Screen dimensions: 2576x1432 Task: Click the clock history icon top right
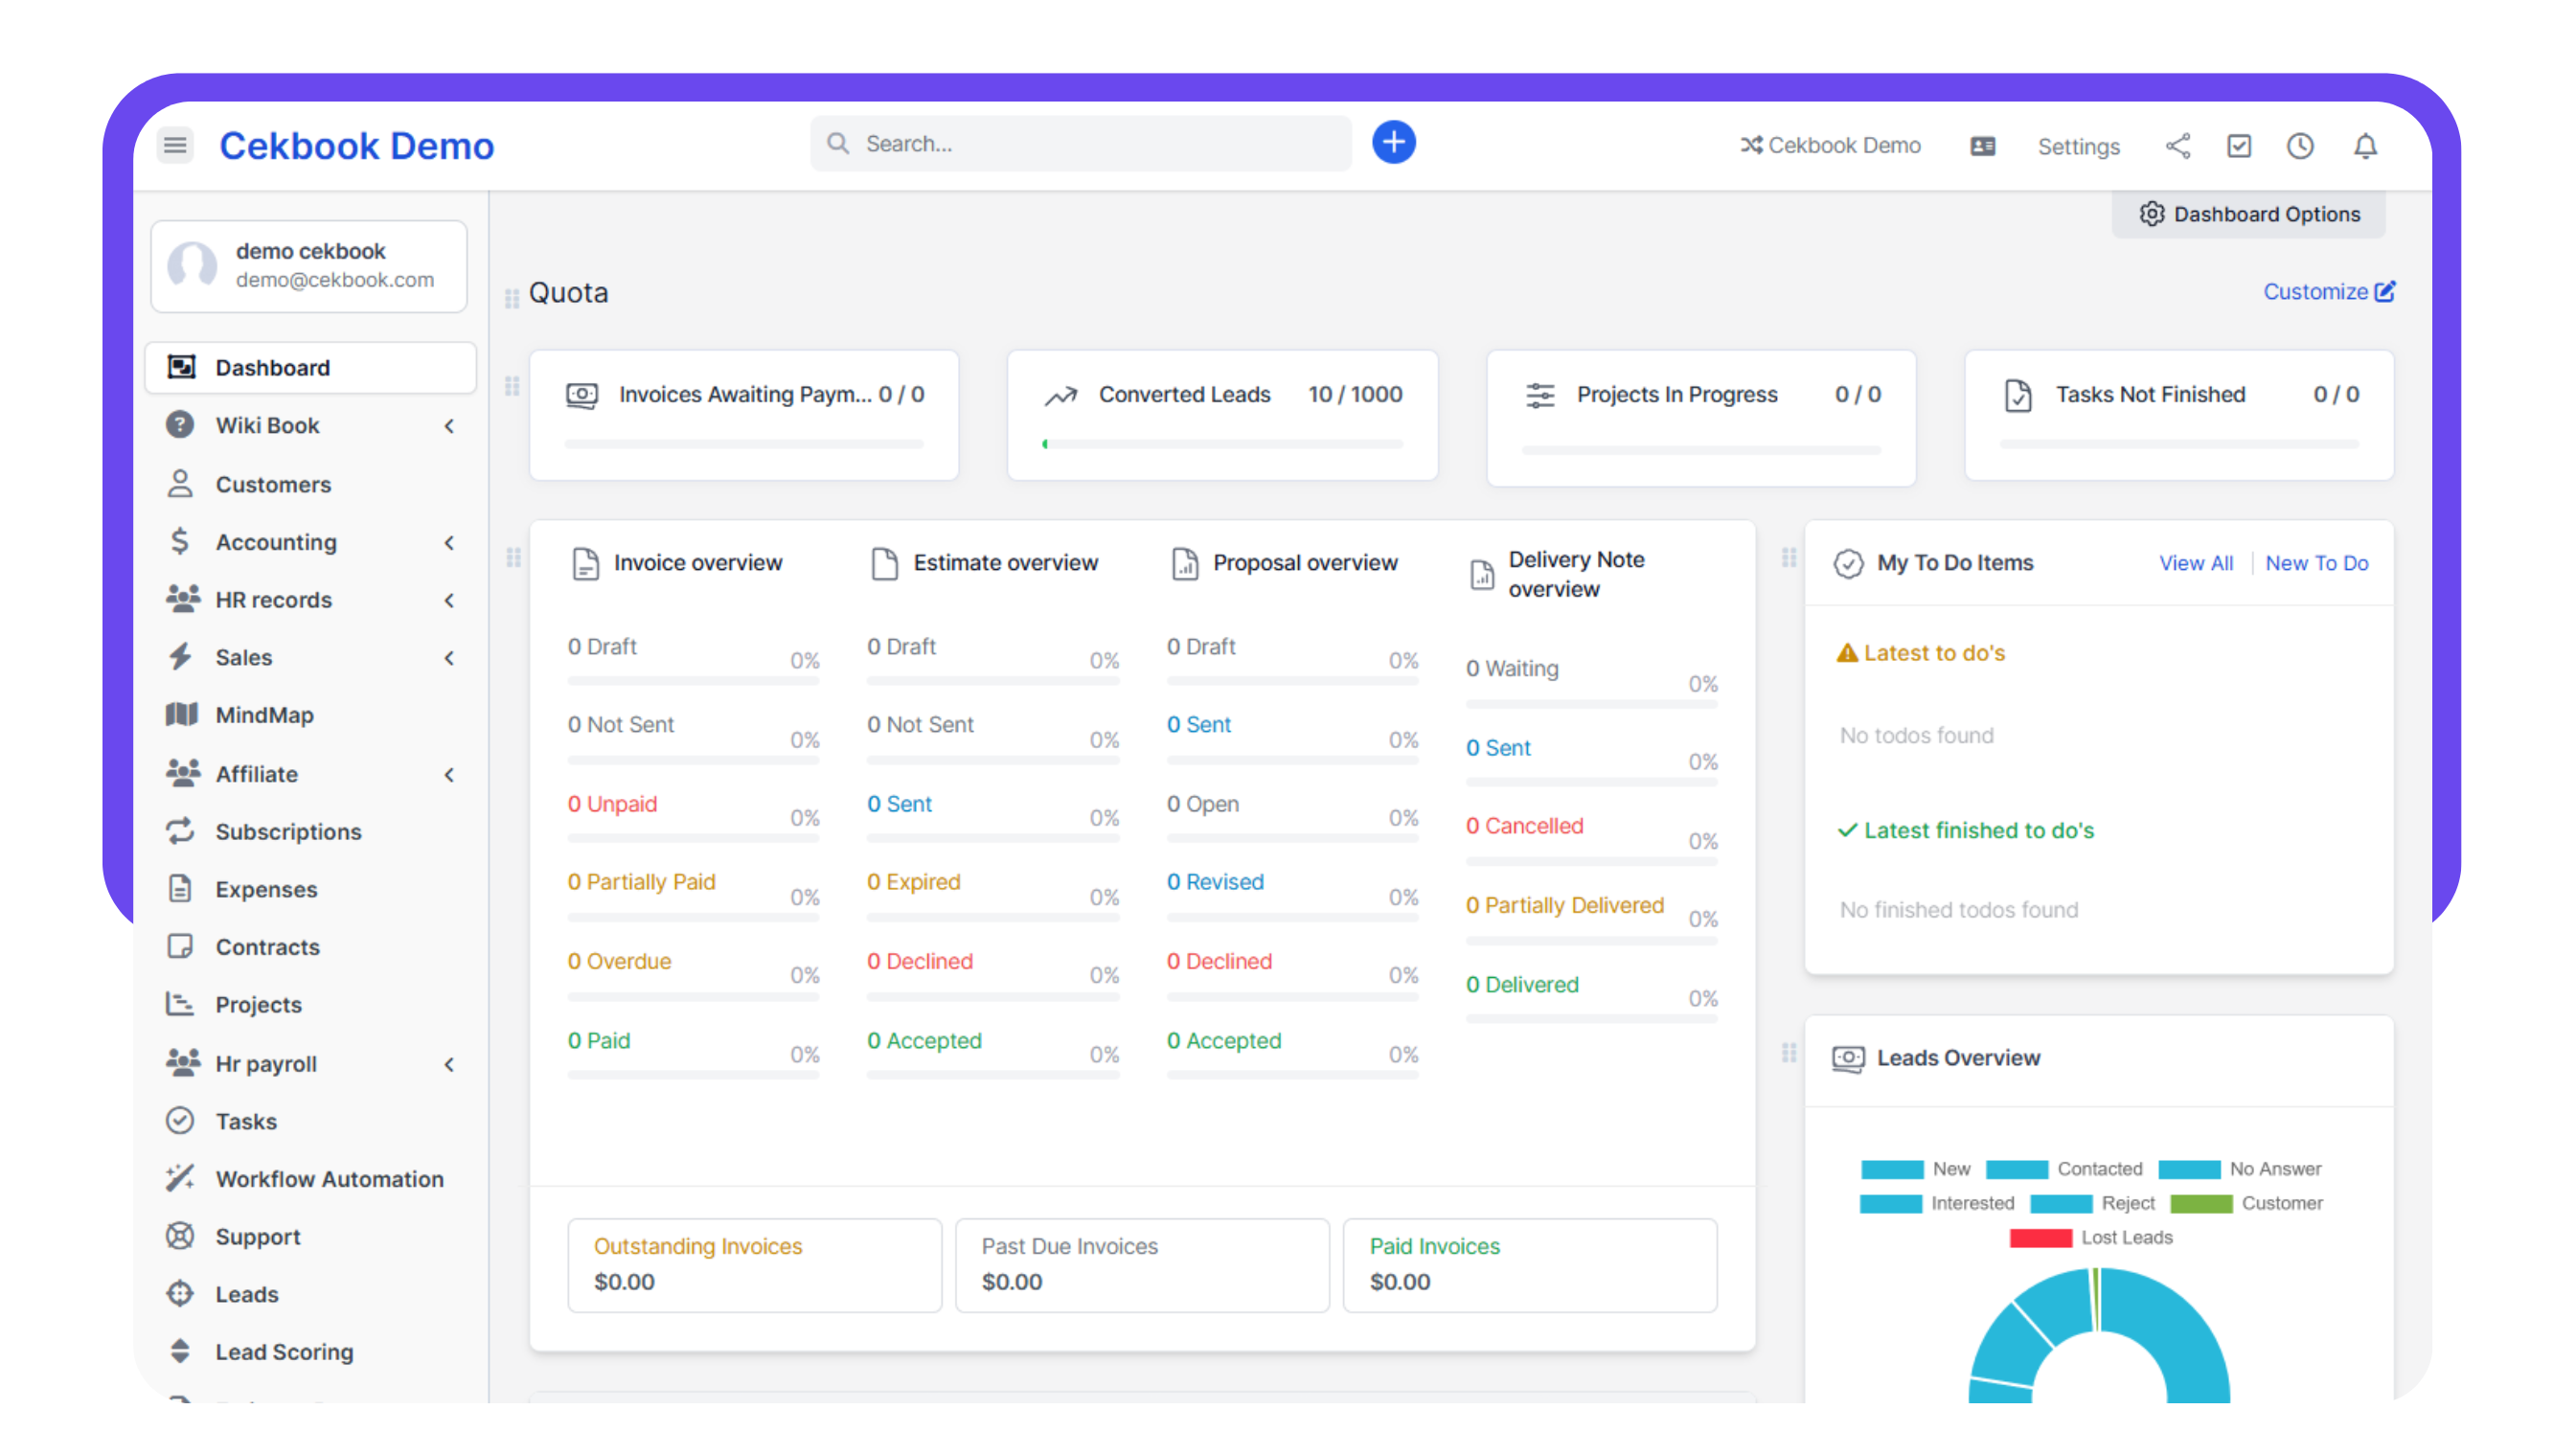pyautogui.click(x=2300, y=146)
